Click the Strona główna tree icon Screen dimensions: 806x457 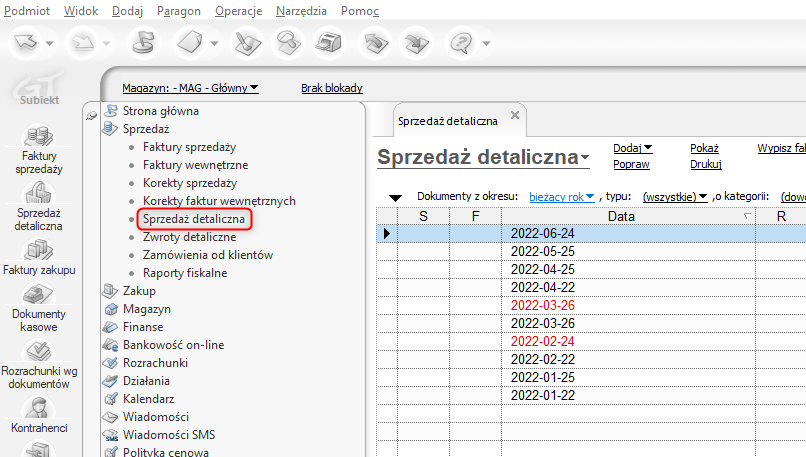point(111,111)
